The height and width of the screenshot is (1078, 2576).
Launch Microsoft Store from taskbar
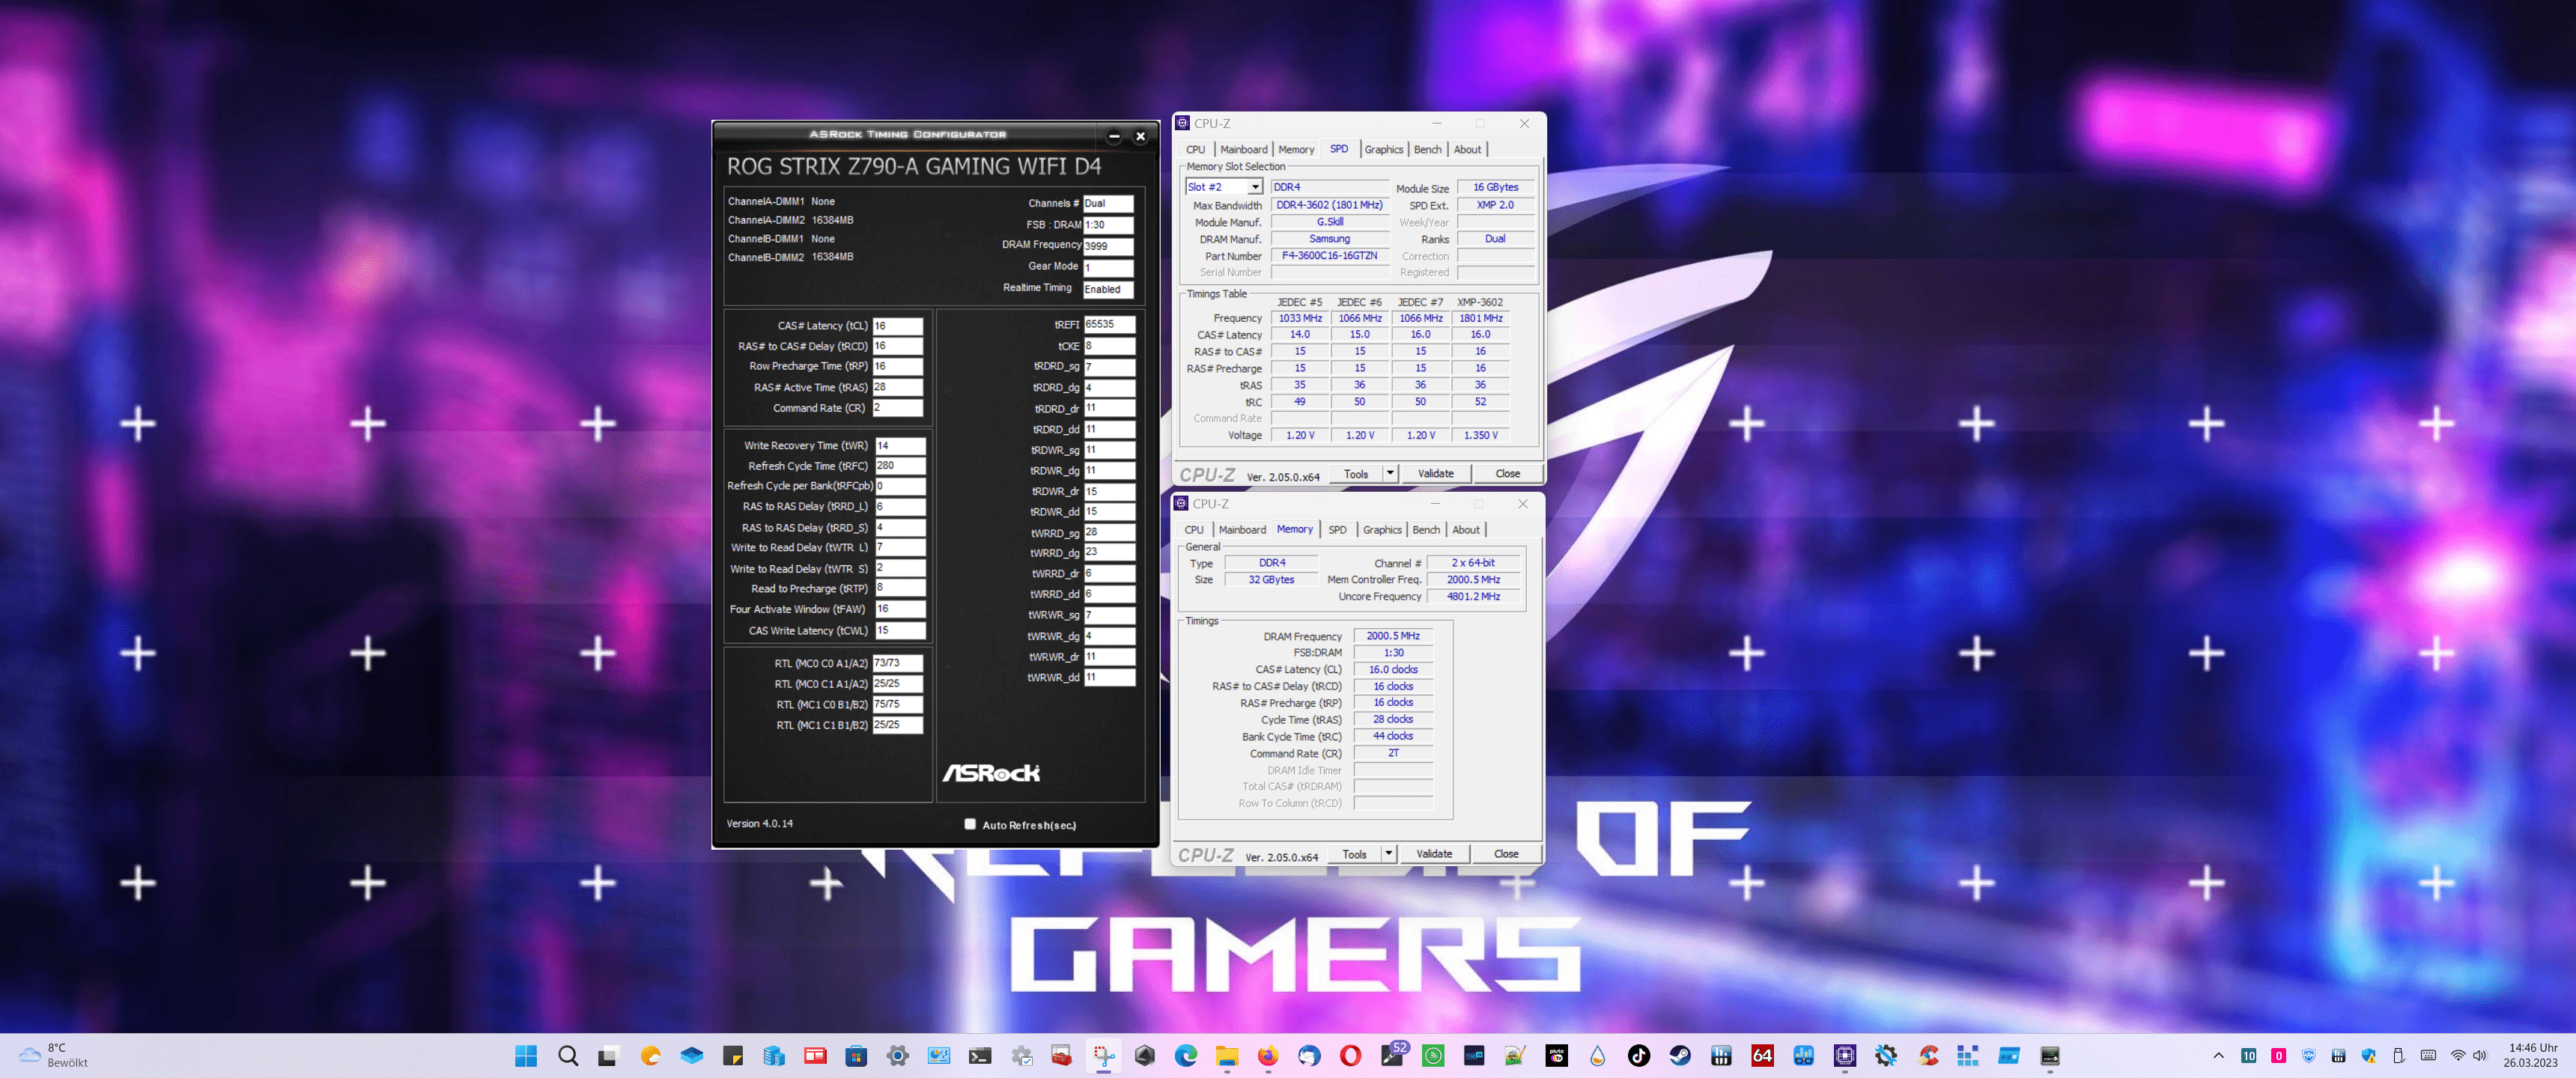(856, 1056)
